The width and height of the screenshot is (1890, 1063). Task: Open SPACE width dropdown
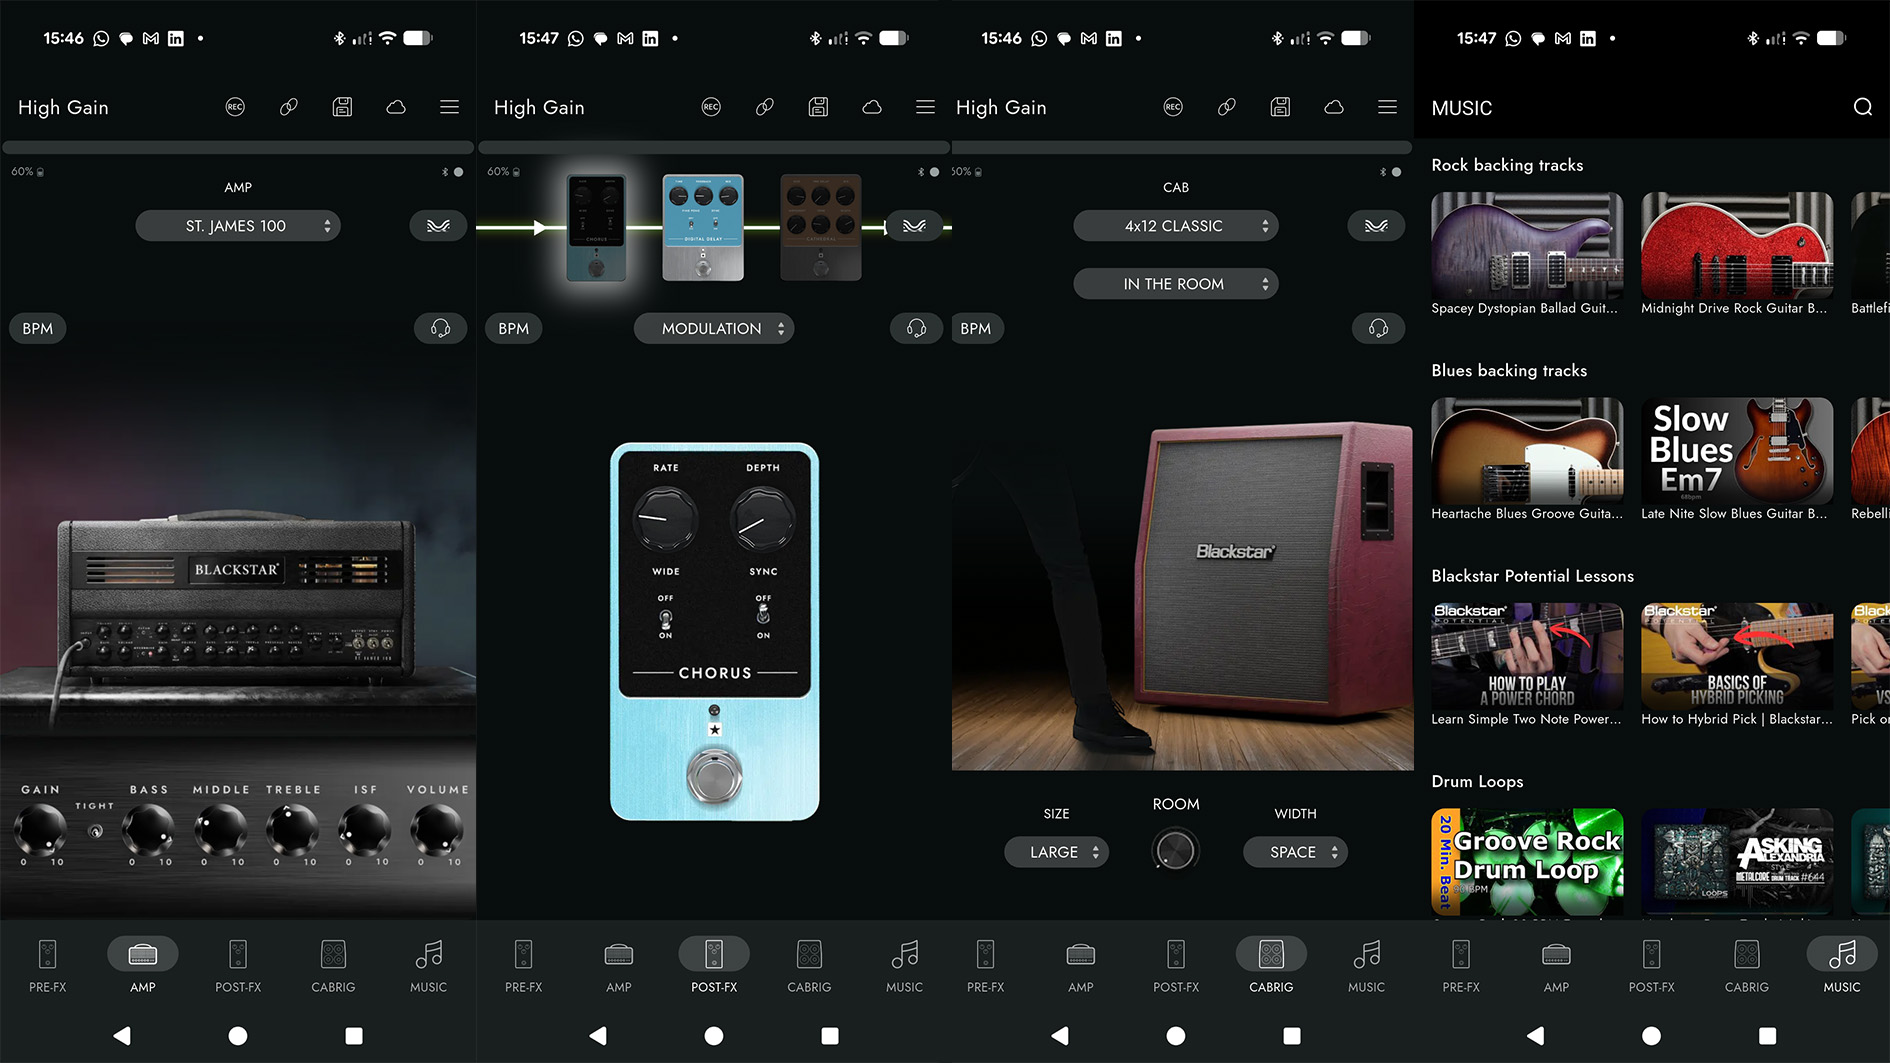pos(1295,852)
